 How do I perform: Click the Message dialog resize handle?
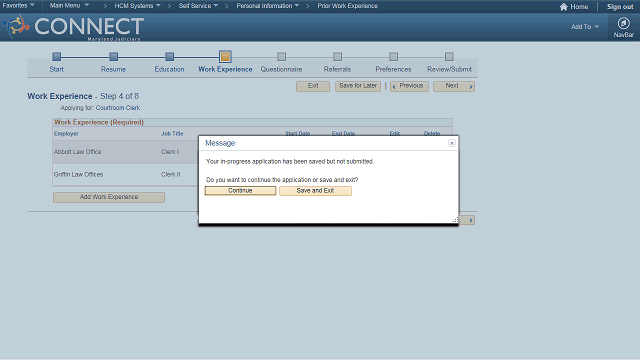point(455,220)
